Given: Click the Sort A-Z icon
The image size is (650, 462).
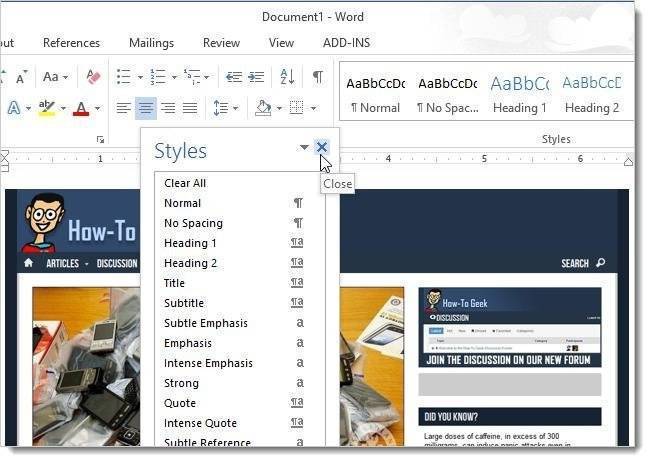Looking at the screenshot, I should click(x=287, y=77).
